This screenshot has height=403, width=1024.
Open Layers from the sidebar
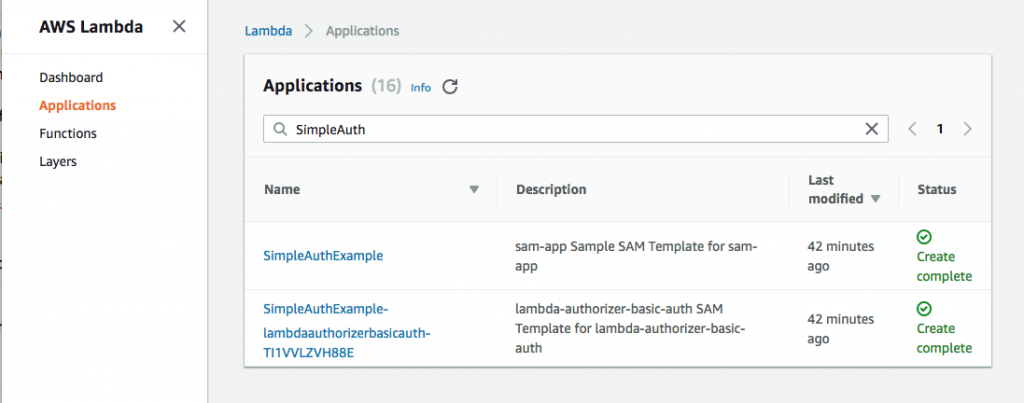click(58, 161)
